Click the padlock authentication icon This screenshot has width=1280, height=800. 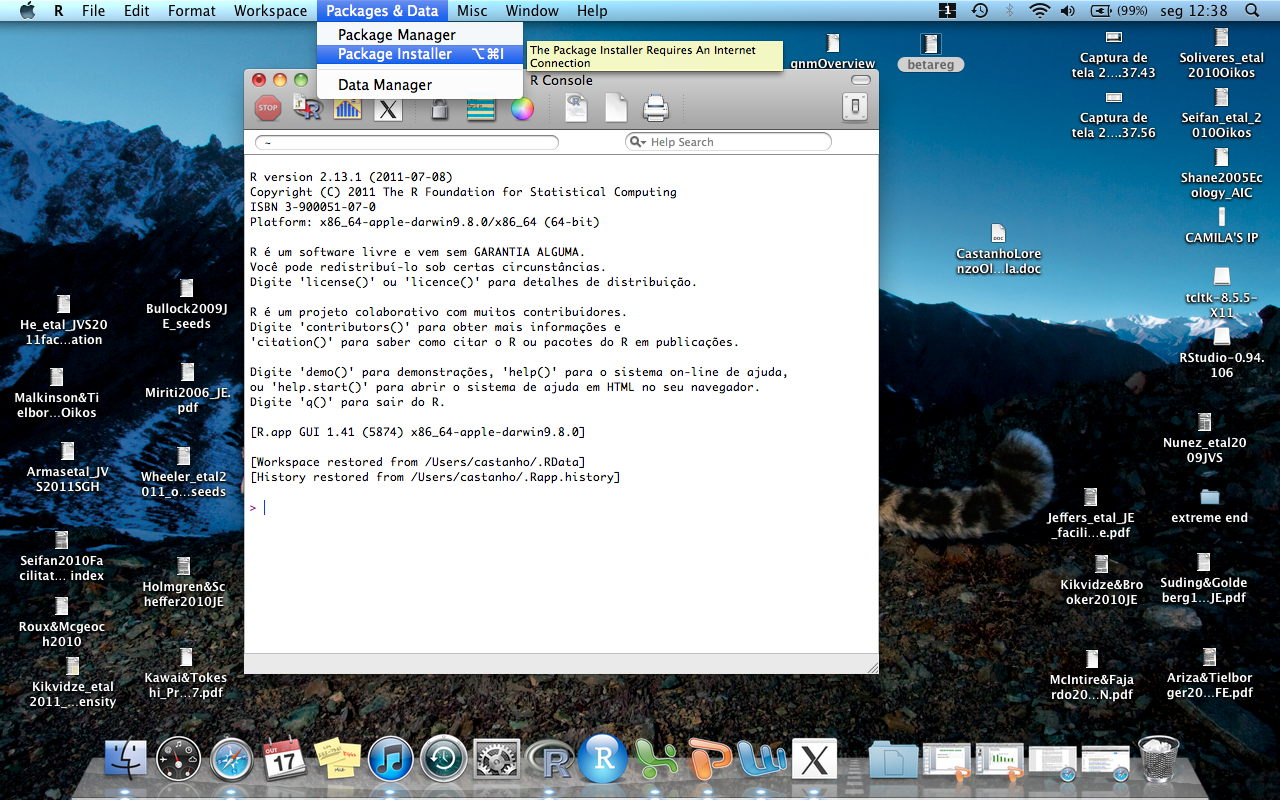(439, 108)
